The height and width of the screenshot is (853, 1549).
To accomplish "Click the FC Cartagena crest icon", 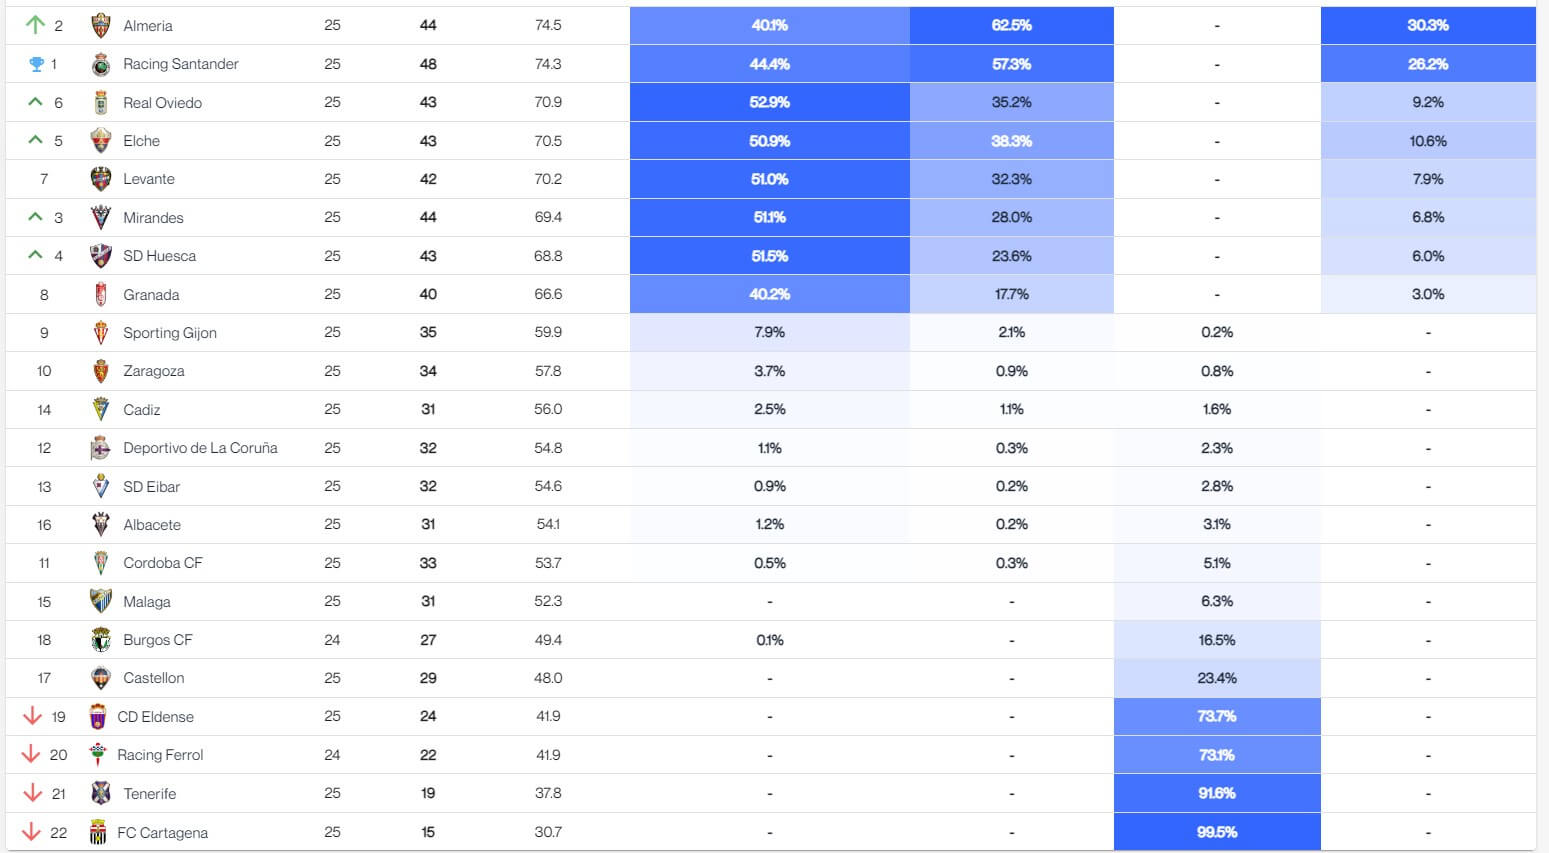I will point(98,833).
